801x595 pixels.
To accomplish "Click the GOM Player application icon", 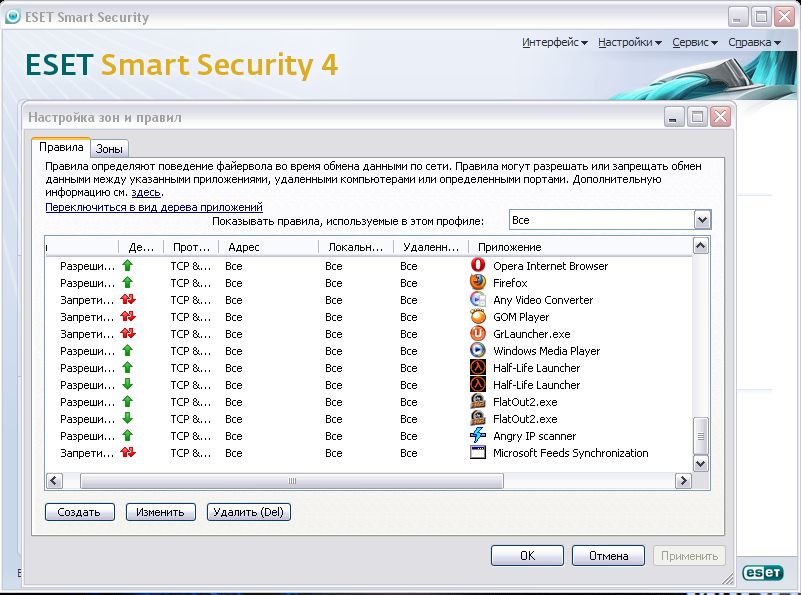I will click(478, 316).
